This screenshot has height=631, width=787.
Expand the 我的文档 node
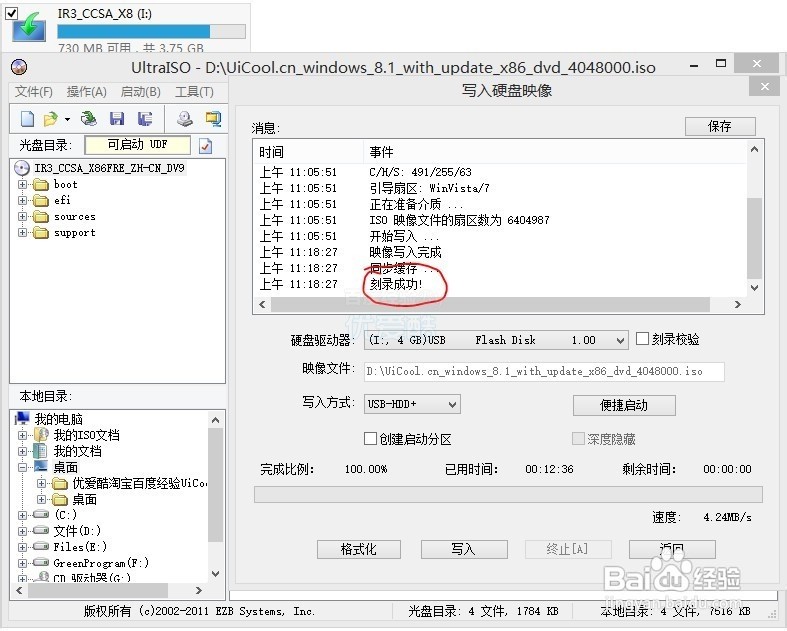[22, 451]
